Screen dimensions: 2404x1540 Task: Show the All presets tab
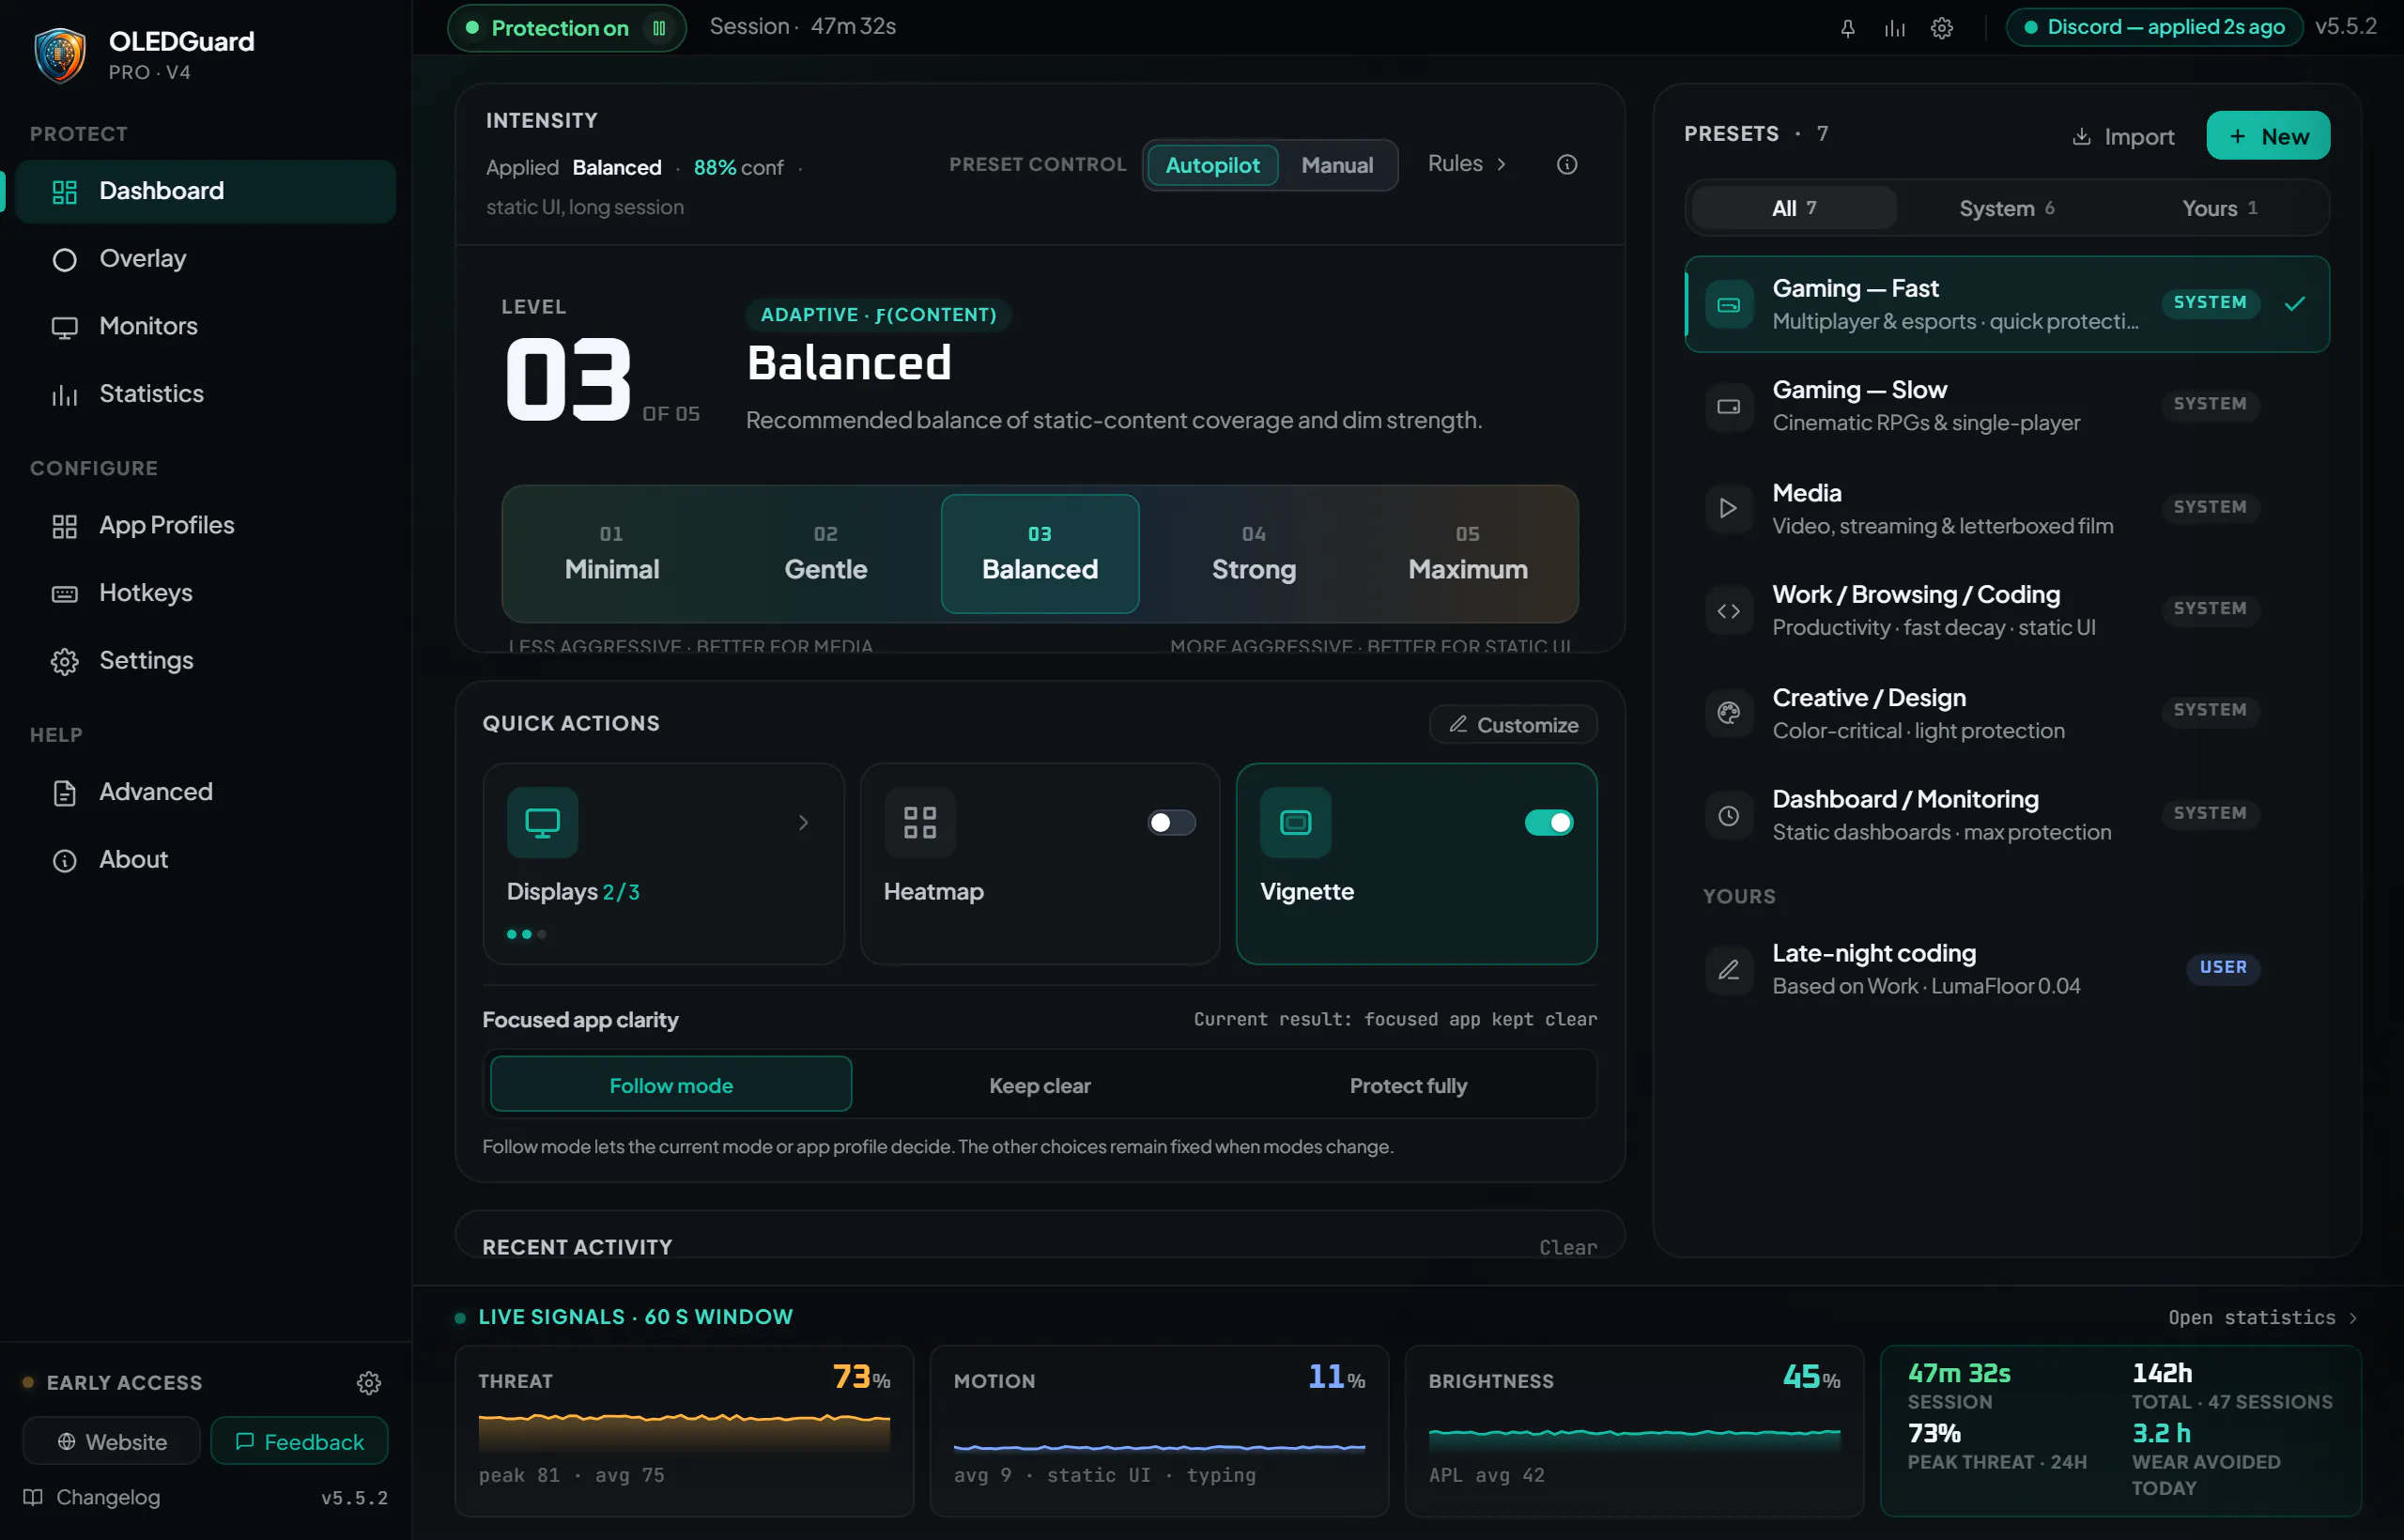[1793, 208]
